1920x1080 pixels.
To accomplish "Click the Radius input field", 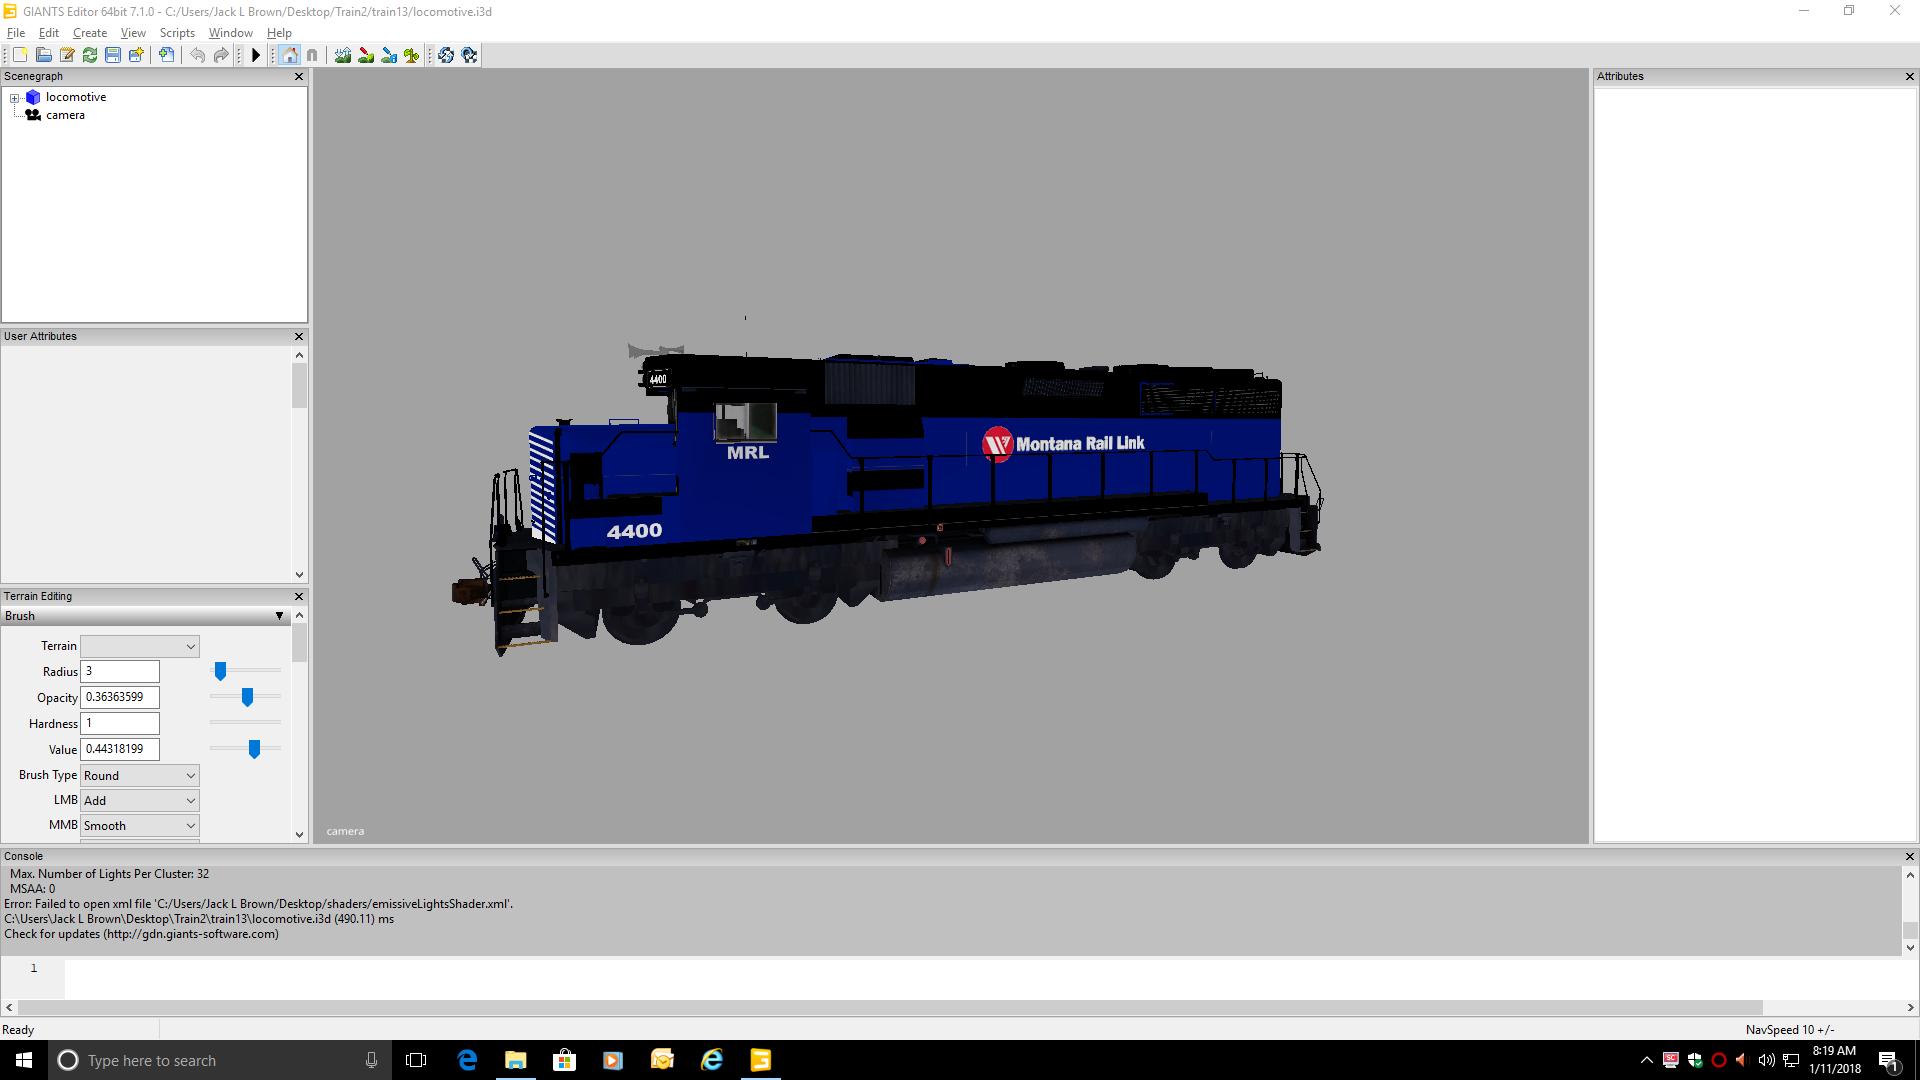I will (119, 672).
